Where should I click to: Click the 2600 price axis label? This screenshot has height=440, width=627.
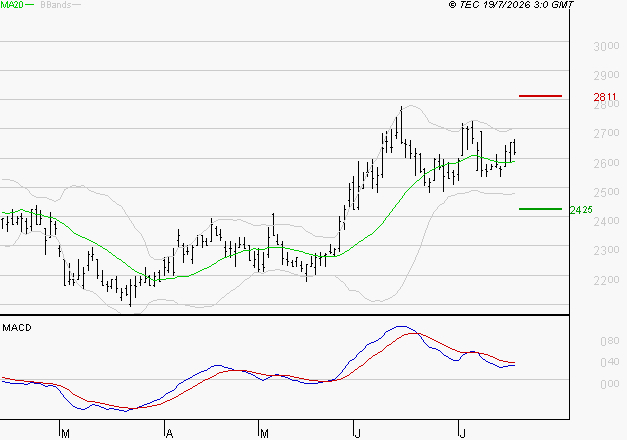click(606, 163)
